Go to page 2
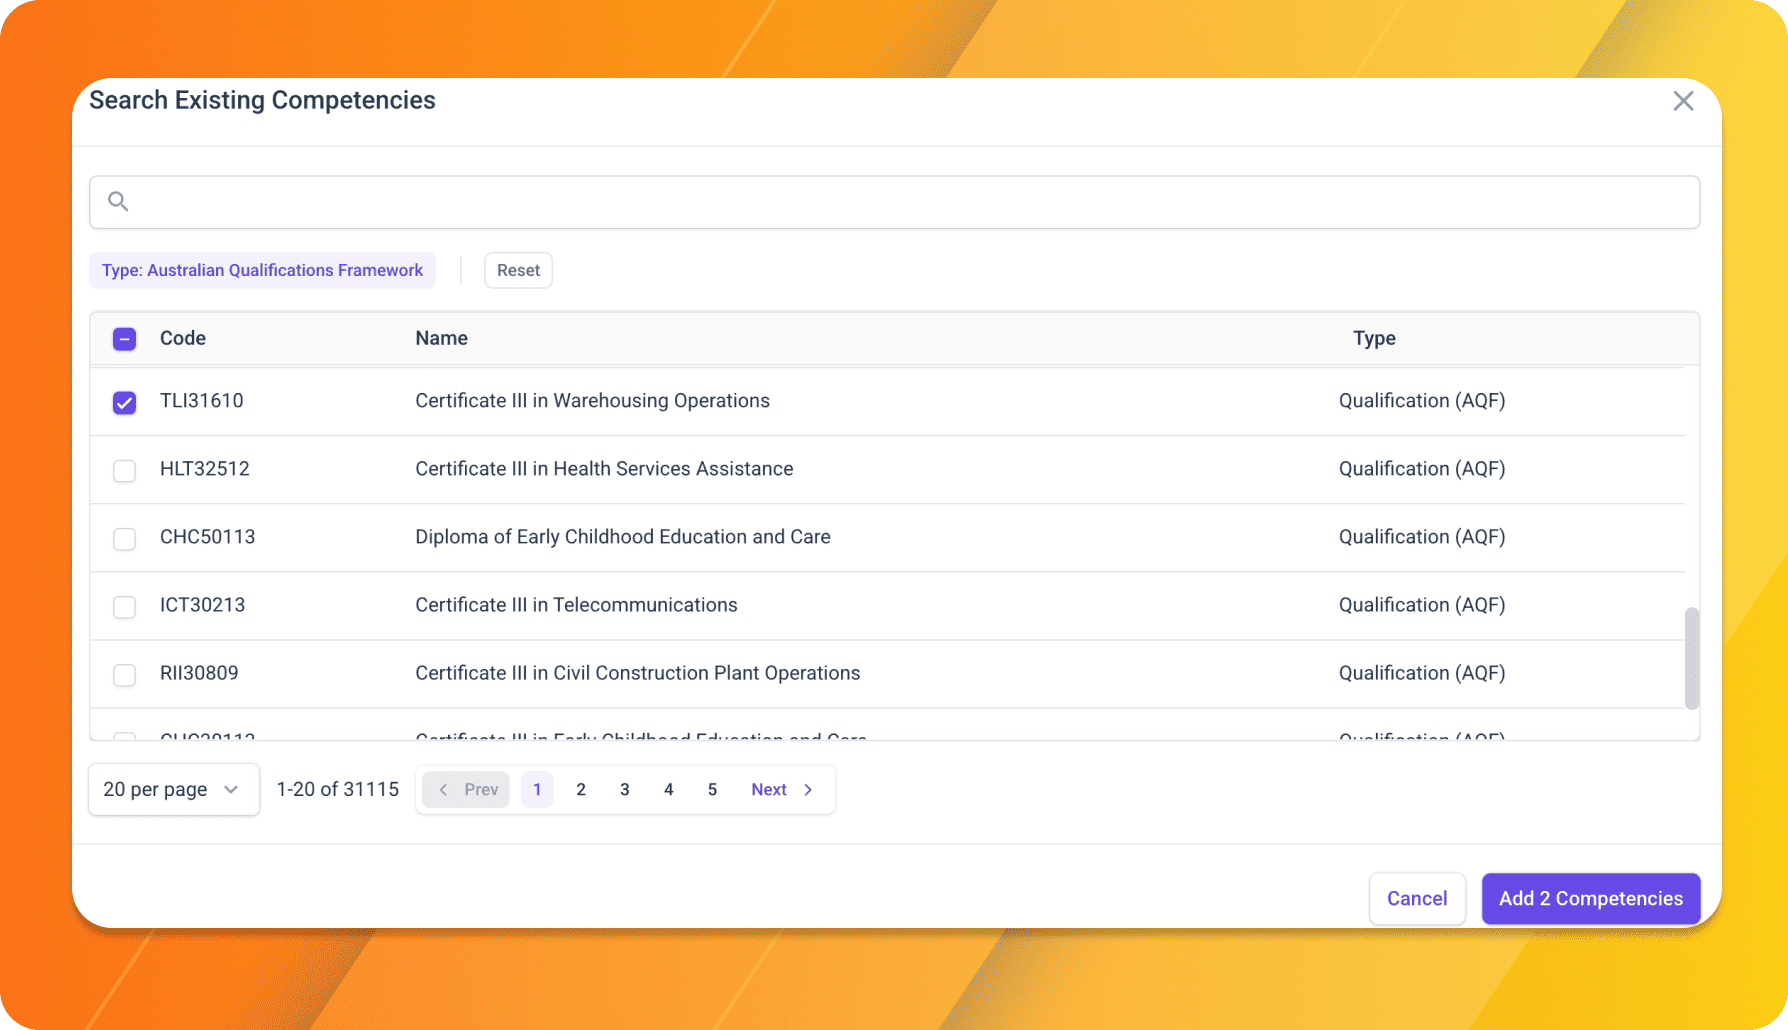 point(581,789)
